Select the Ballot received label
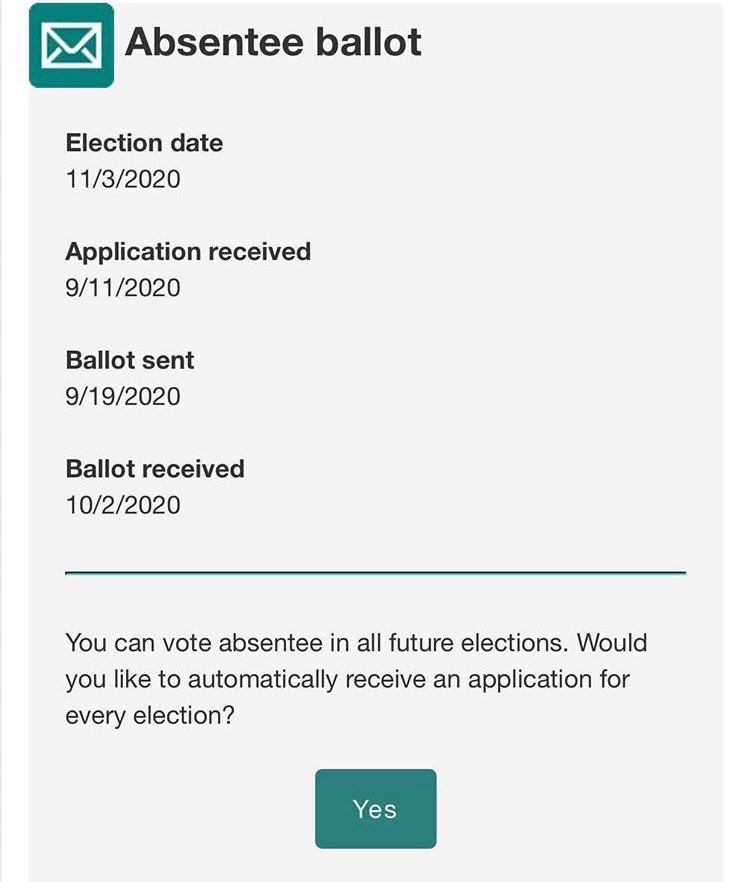Screen dimensions: 750x882 click(155, 468)
